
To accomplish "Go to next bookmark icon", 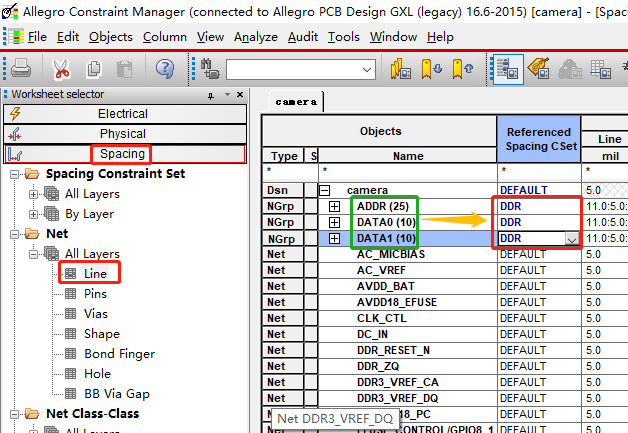I will pos(432,69).
